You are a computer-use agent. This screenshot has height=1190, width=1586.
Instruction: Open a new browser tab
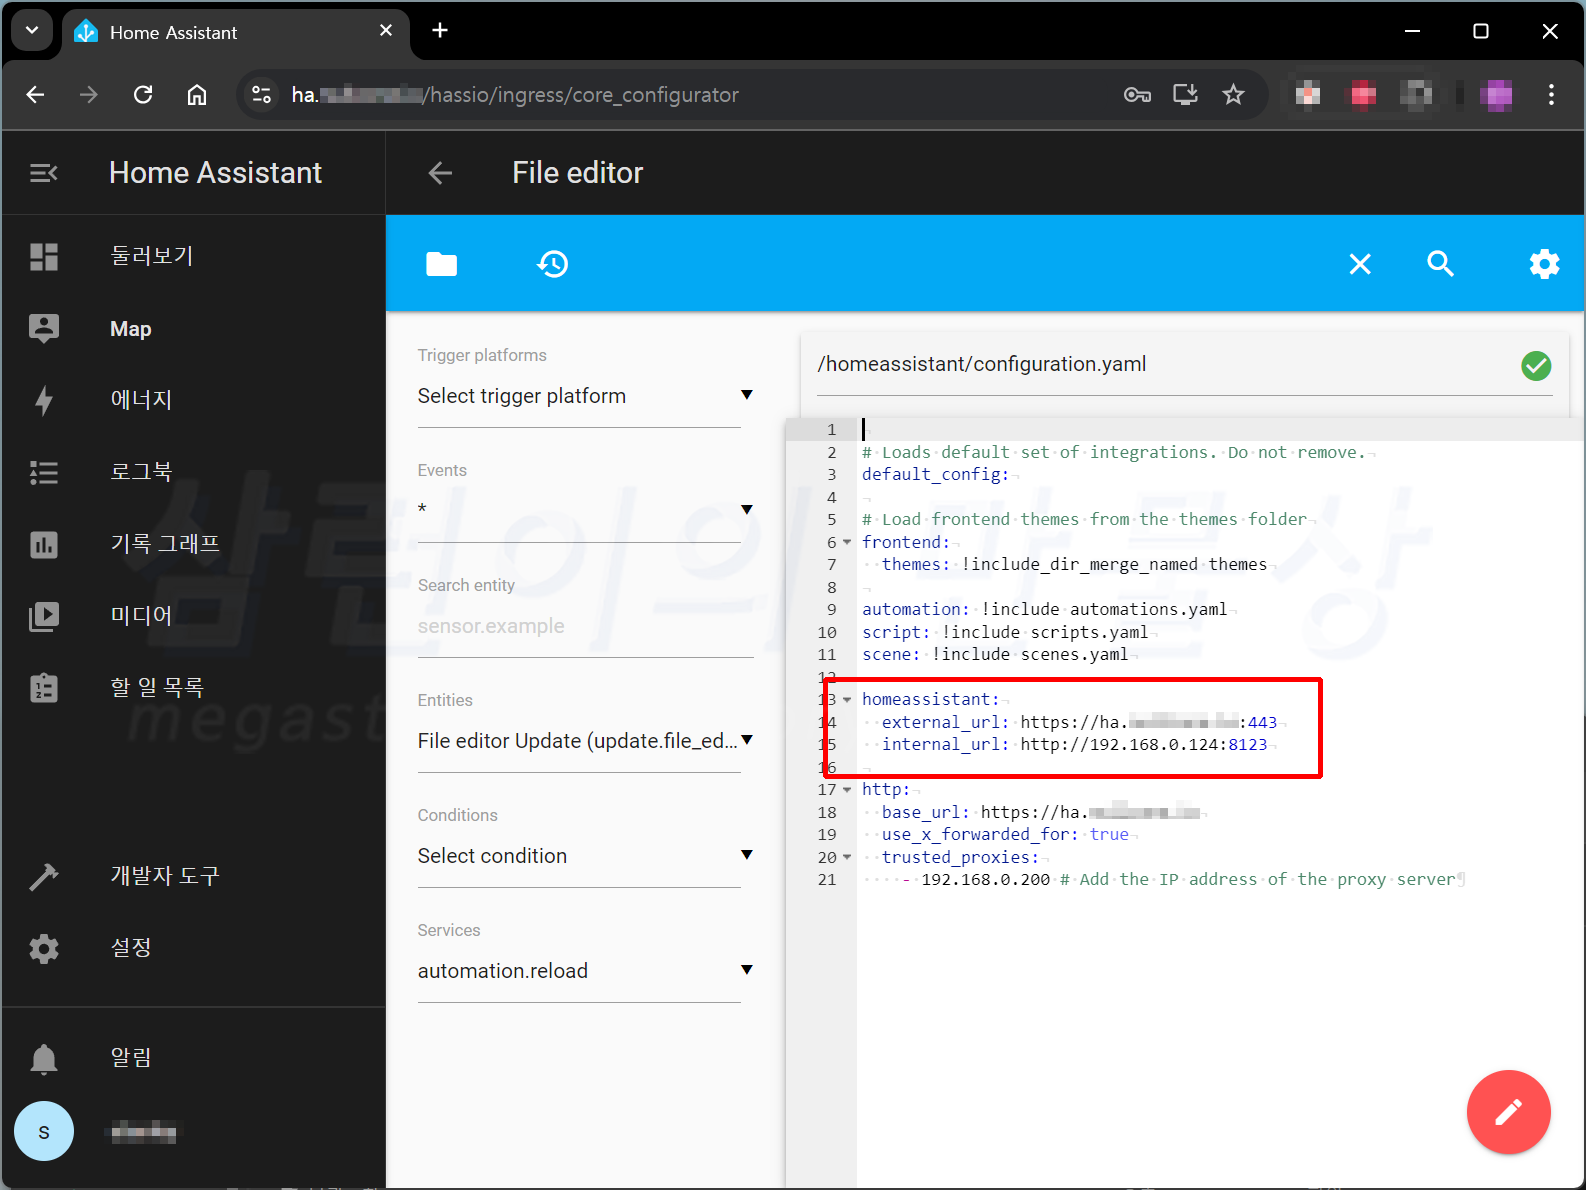440,31
